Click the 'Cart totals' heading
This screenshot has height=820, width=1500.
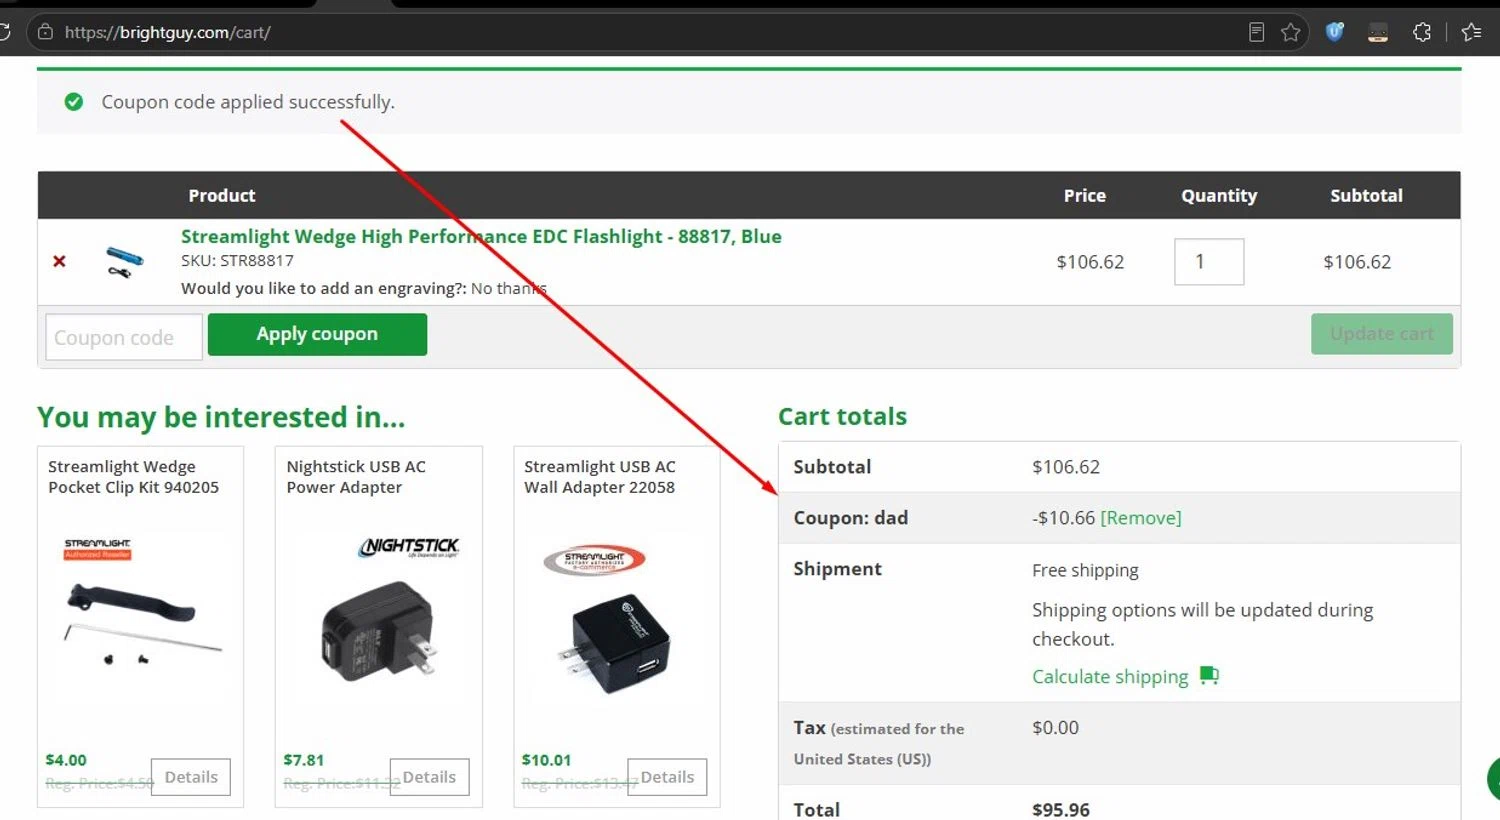(x=842, y=417)
